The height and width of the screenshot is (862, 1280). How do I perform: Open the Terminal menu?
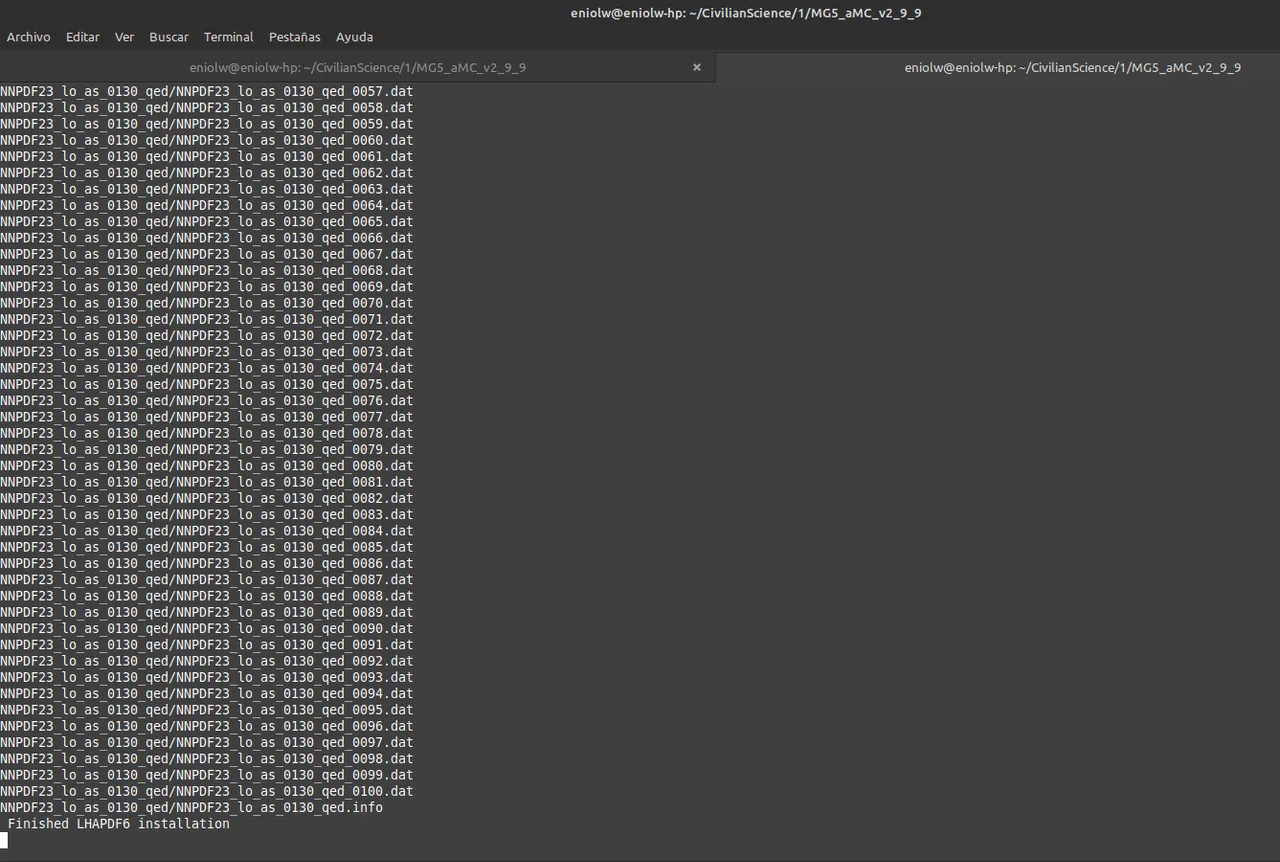pos(228,37)
